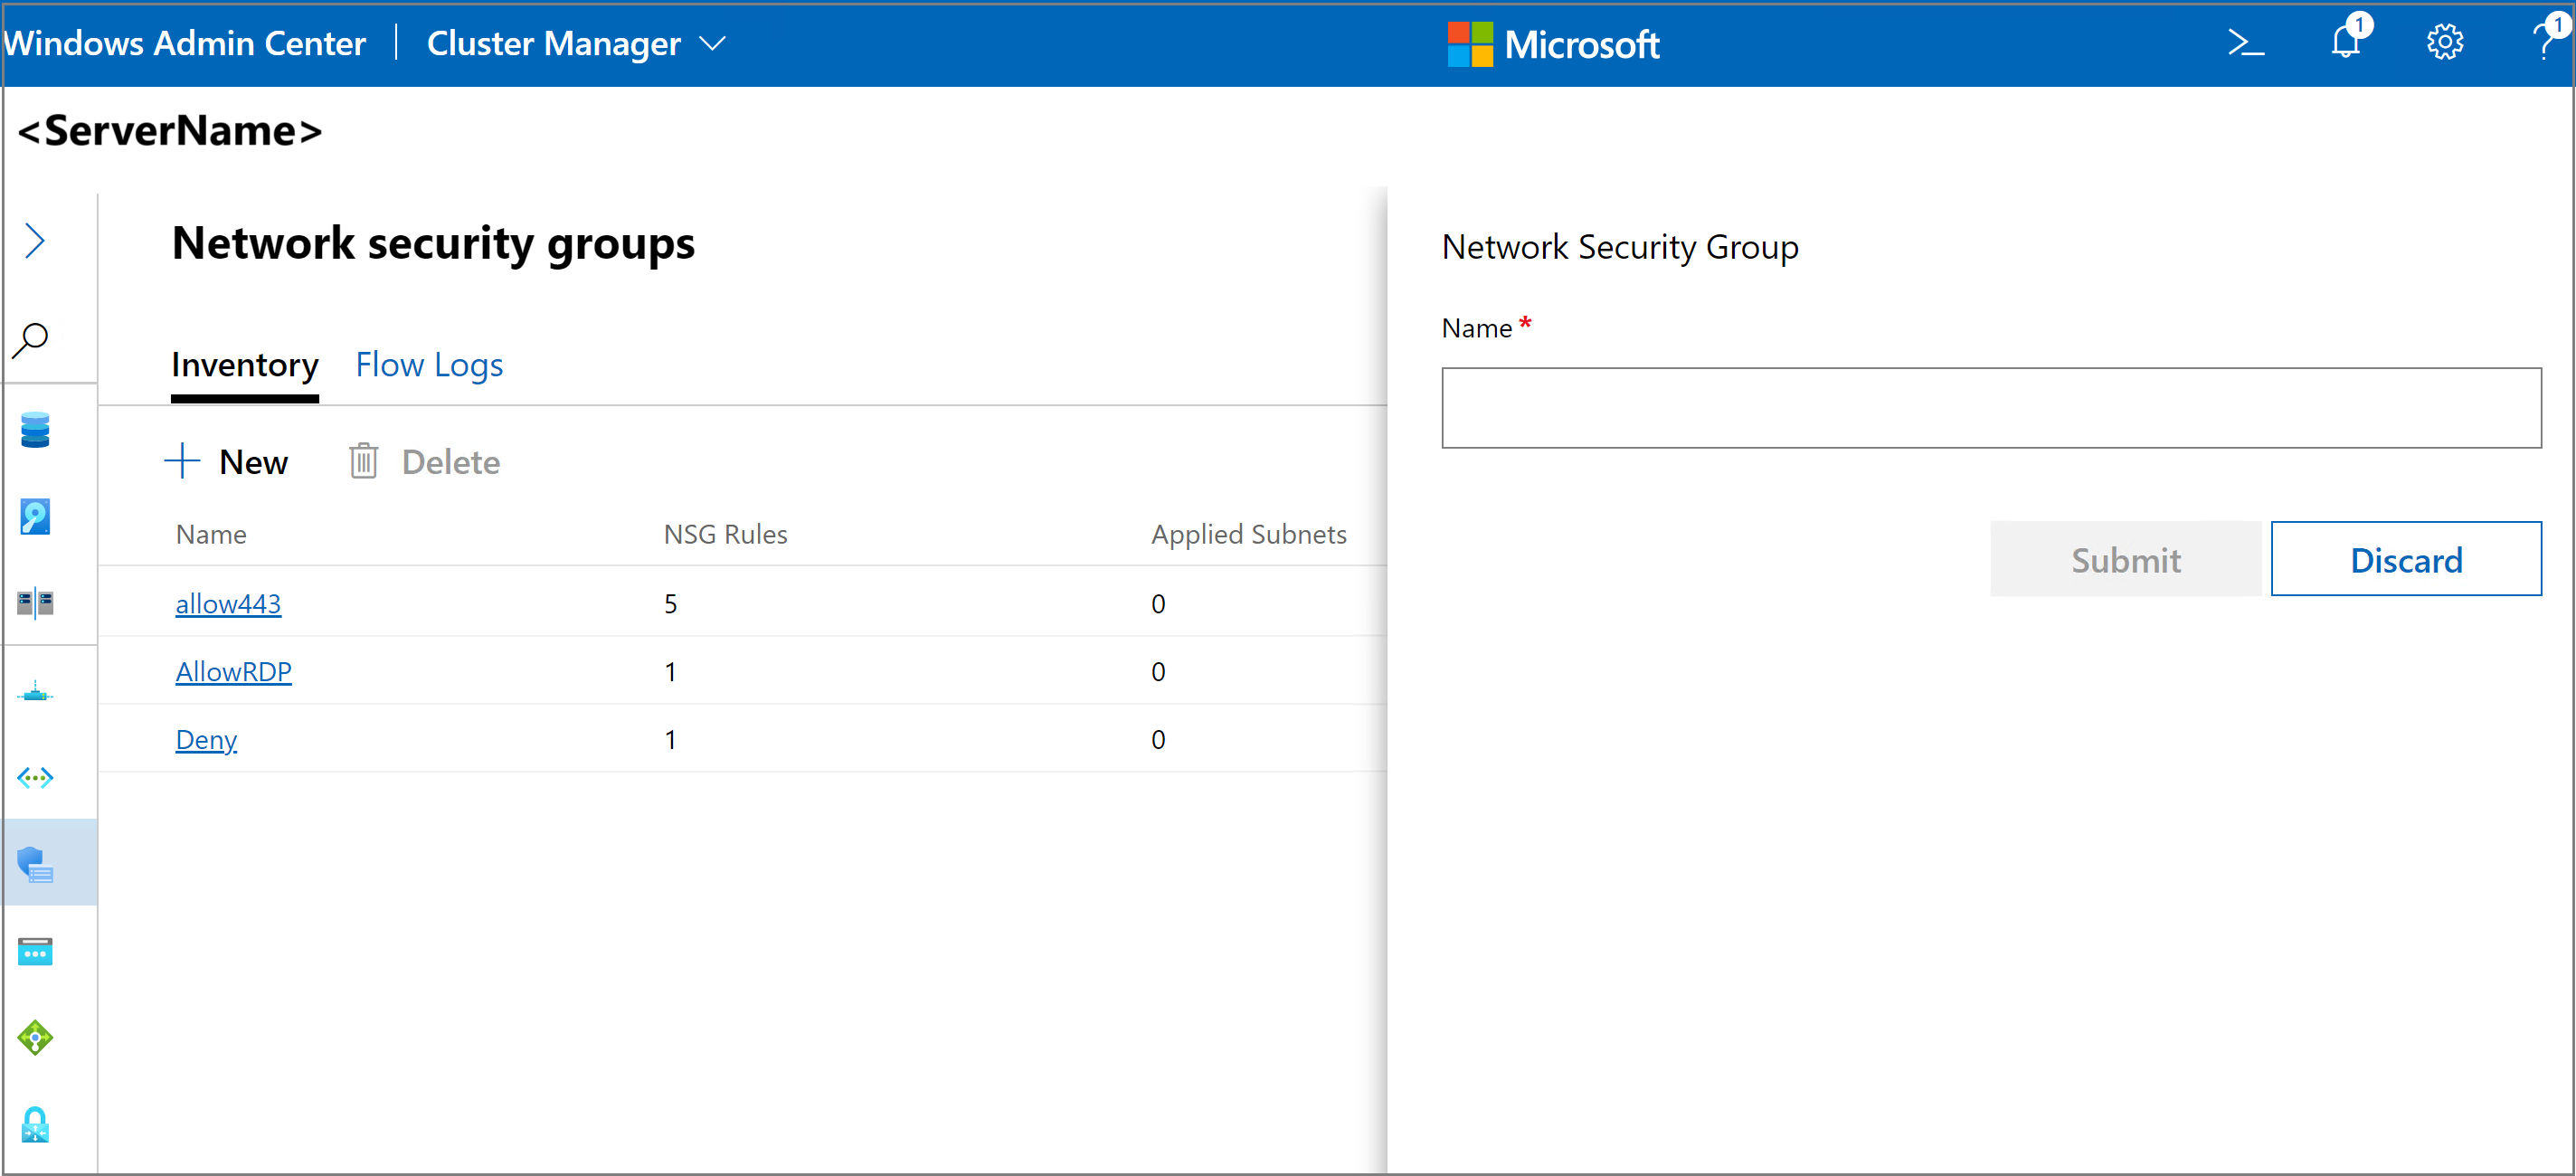The image size is (2576, 1176).
Task: Open Windows Admin Center settings gear
Action: (x=2444, y=42)
